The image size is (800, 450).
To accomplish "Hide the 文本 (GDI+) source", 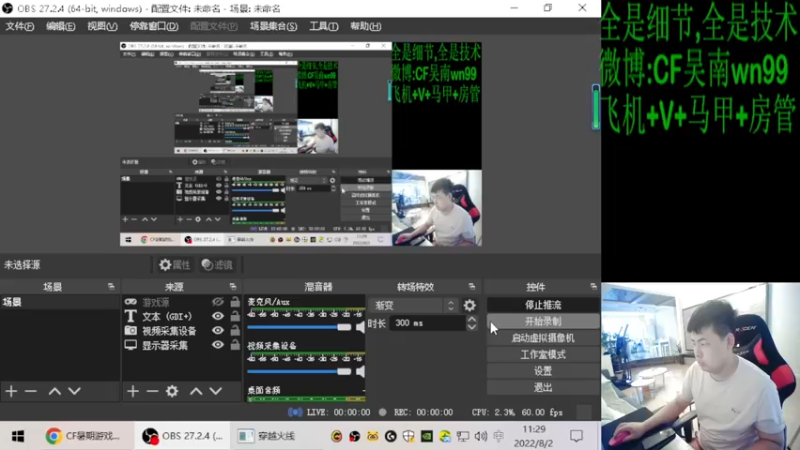I will click(218, 316).
